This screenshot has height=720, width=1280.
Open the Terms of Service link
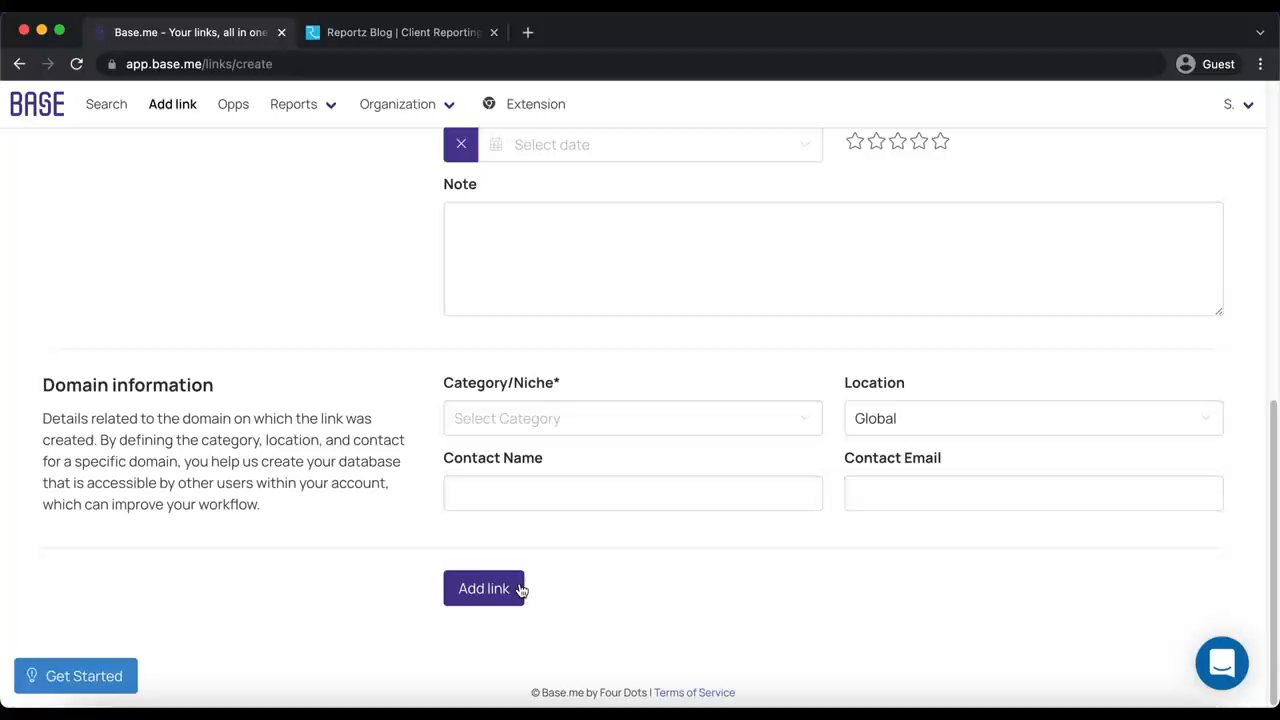694,692
